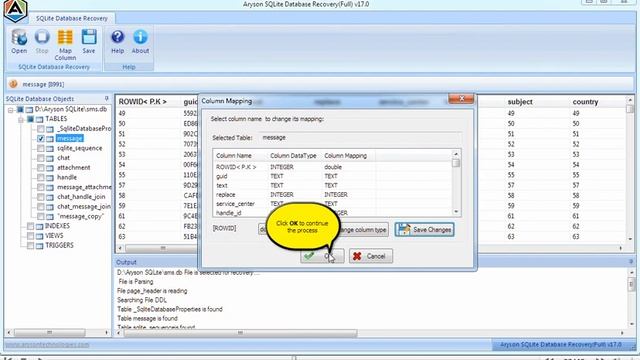
Task: Pin the SQLite Database Objects panel
Action: point(107,98)
